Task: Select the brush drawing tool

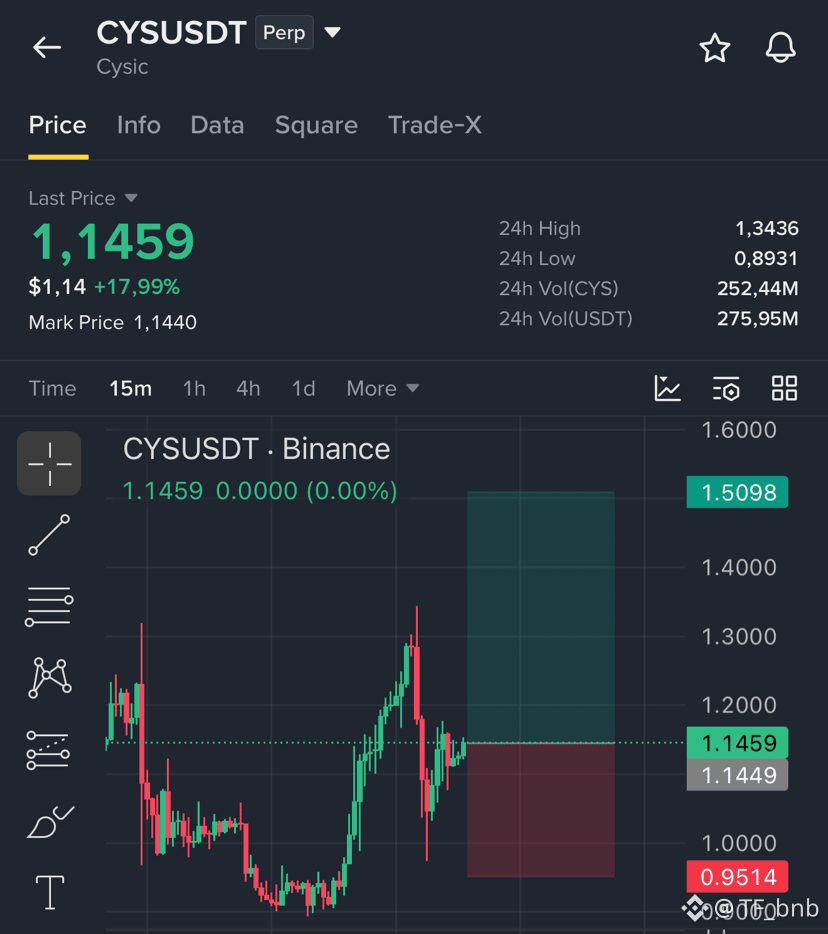Action: point(50,822)
